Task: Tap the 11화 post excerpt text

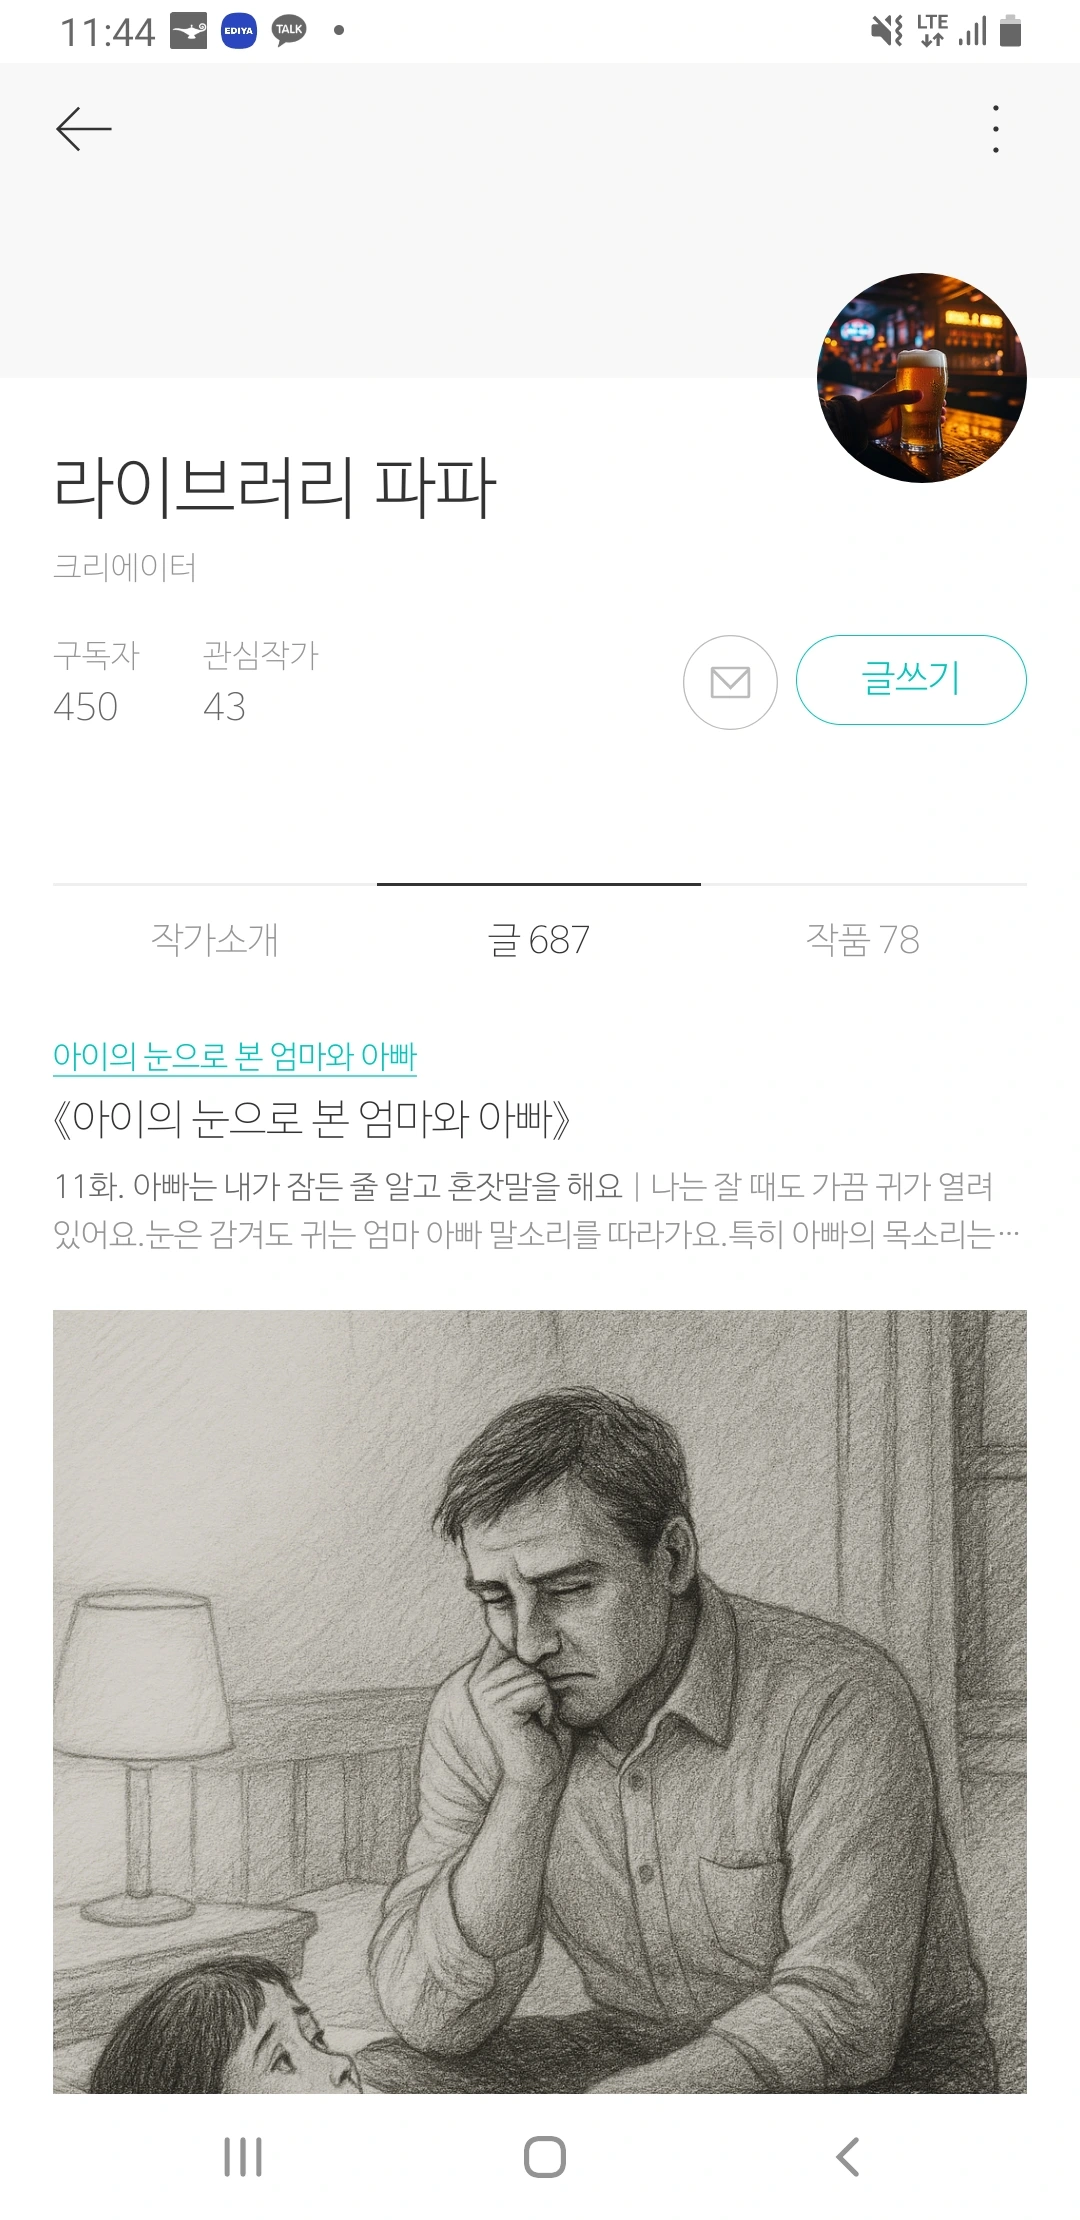Action: click(x=537, y=1210)
